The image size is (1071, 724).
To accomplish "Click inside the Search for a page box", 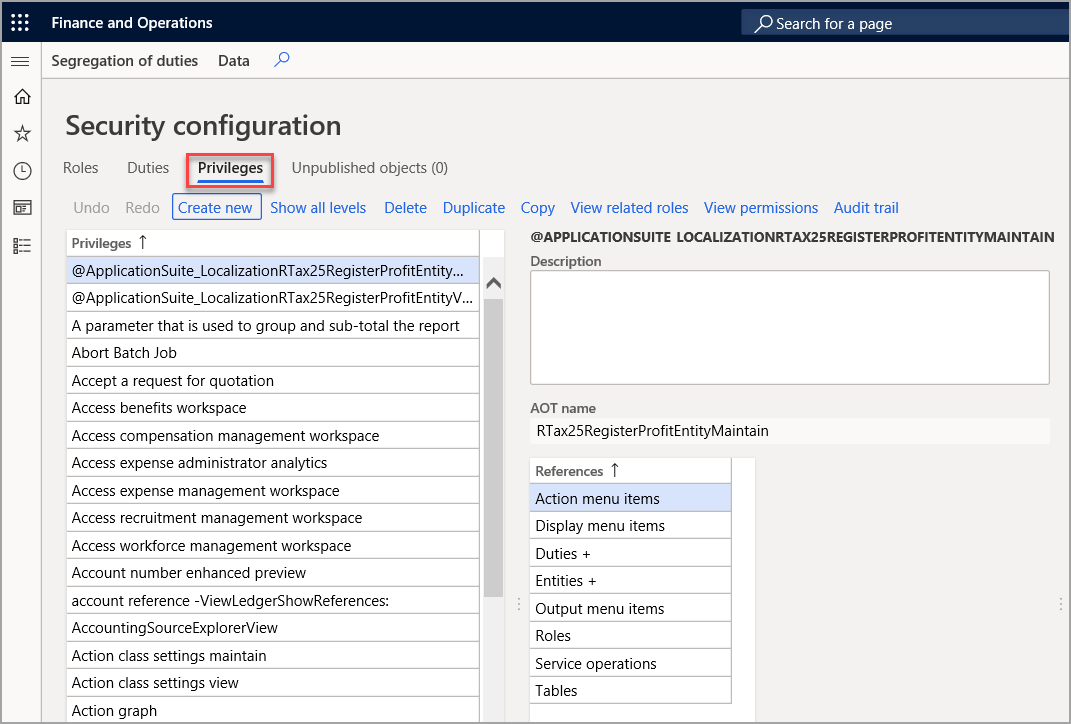I will (900, 22).
